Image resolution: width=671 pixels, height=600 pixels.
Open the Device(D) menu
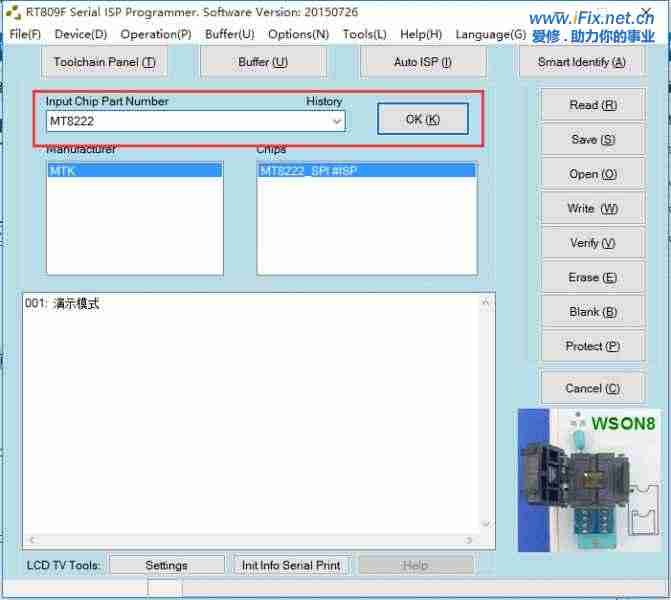(81, 34)
